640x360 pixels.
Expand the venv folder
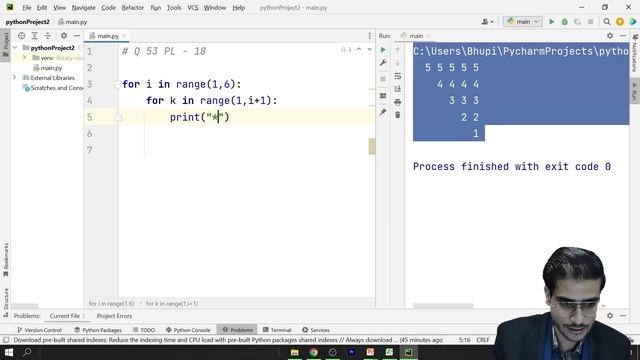[24, 58]
